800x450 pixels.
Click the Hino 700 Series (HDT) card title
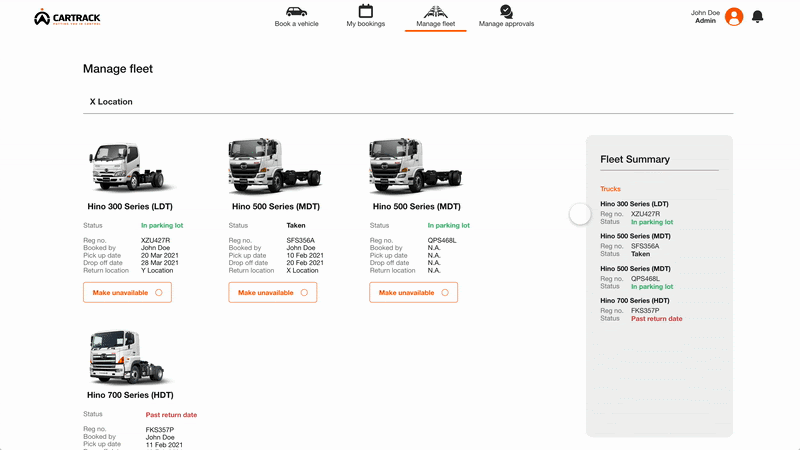[x=130, y=395]
